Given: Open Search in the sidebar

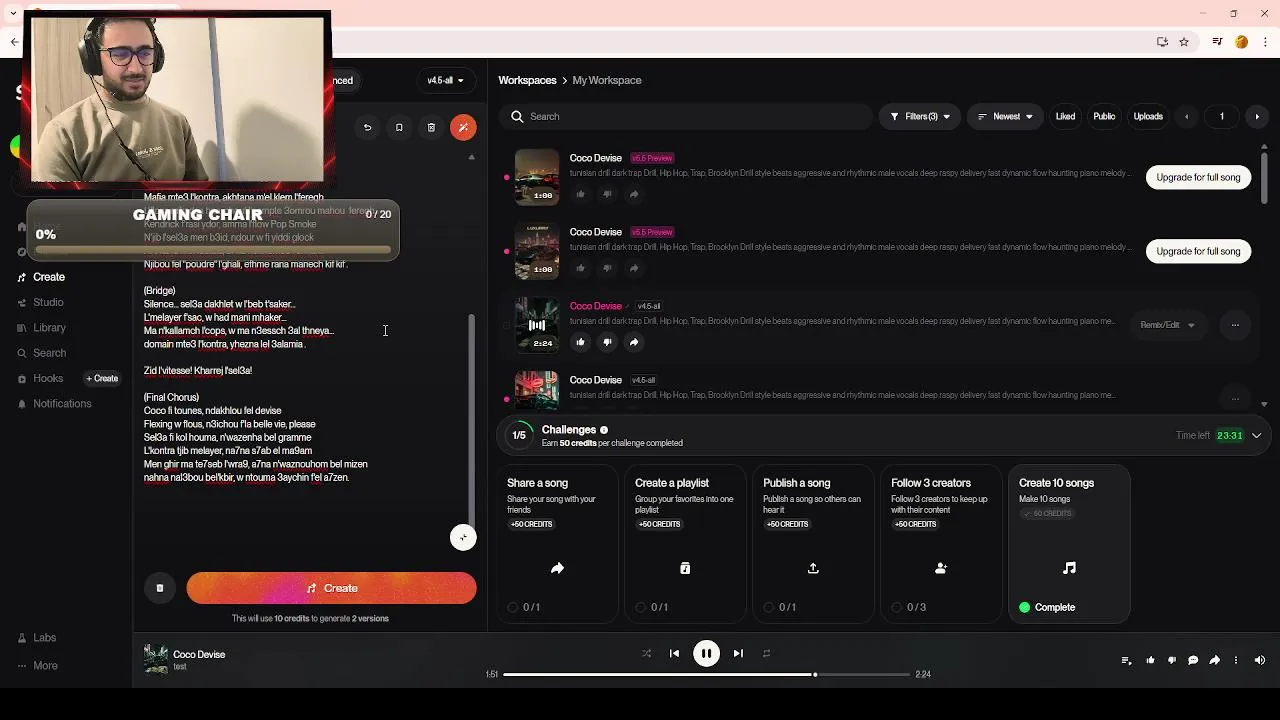Looking at the screenshot, I should click(x=49, y=353).
